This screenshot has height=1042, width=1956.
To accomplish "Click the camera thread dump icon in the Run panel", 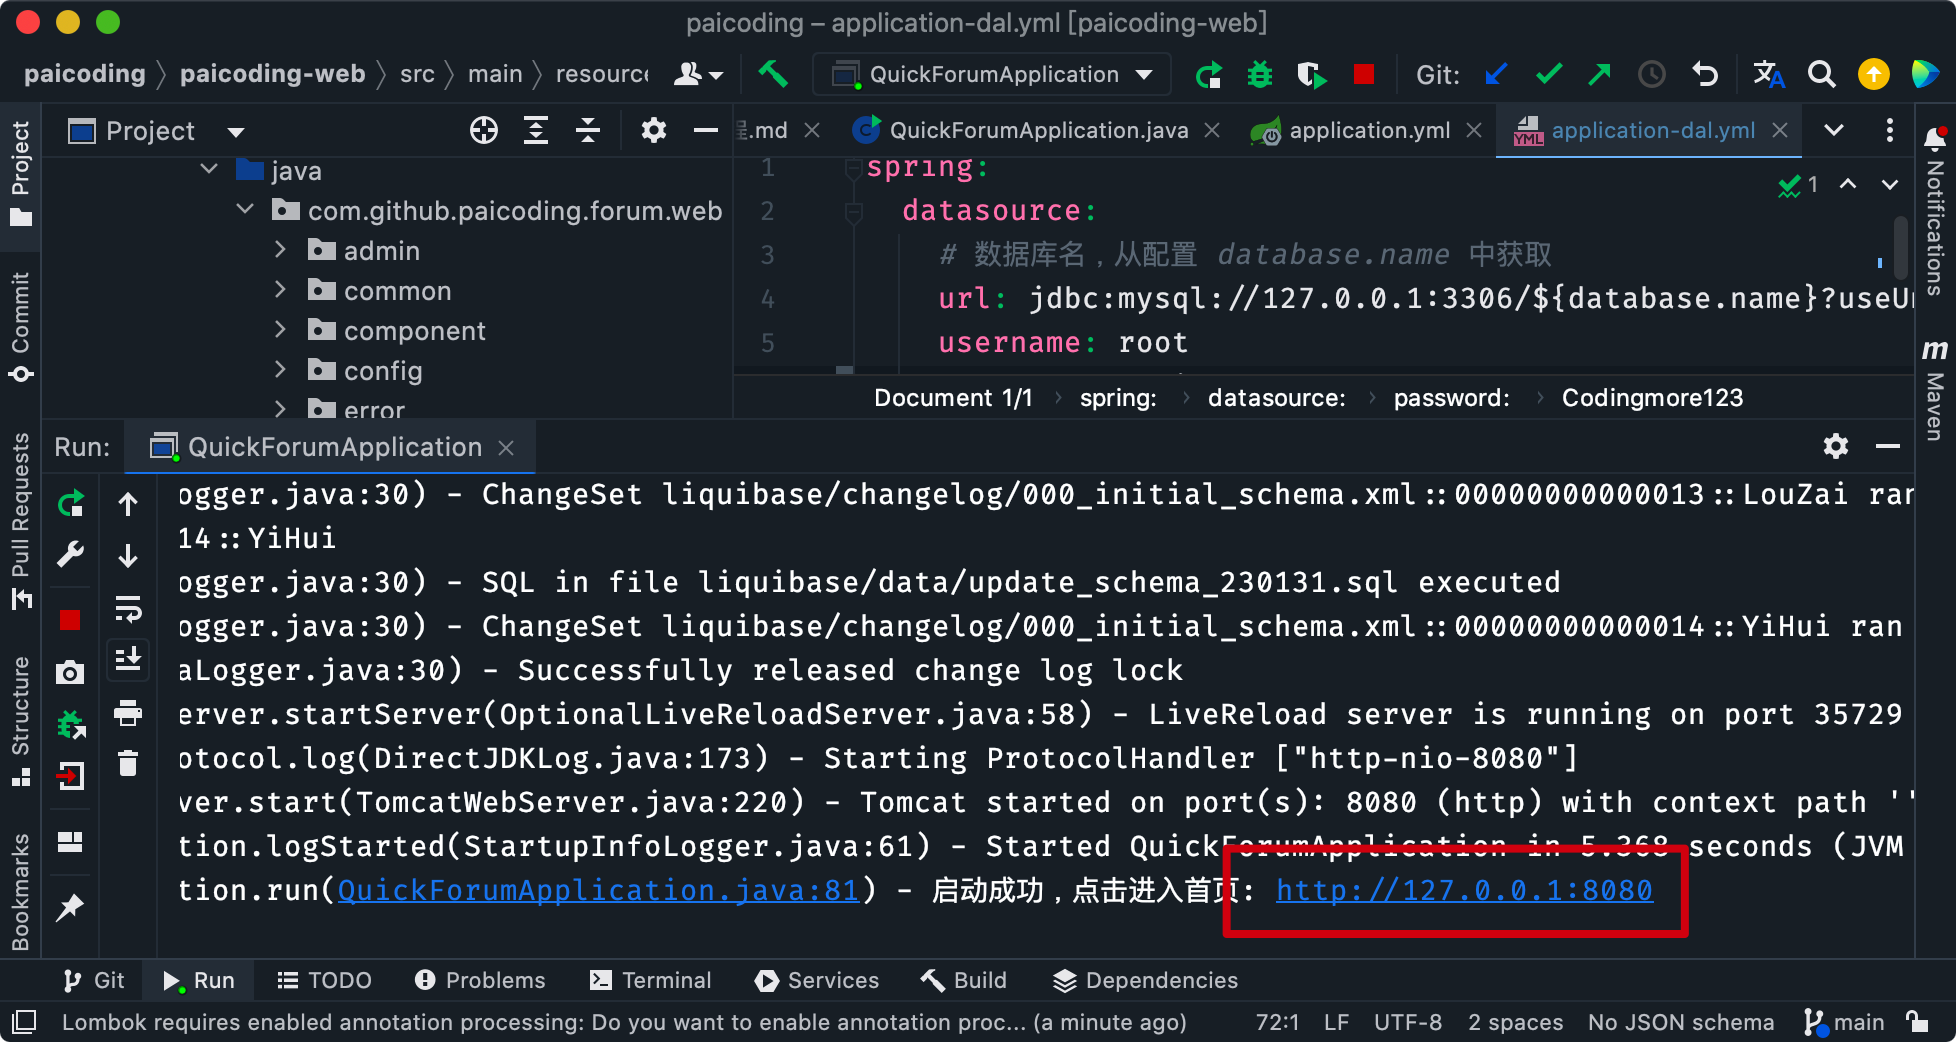I will pyautogui.click(x=70, y=672).
